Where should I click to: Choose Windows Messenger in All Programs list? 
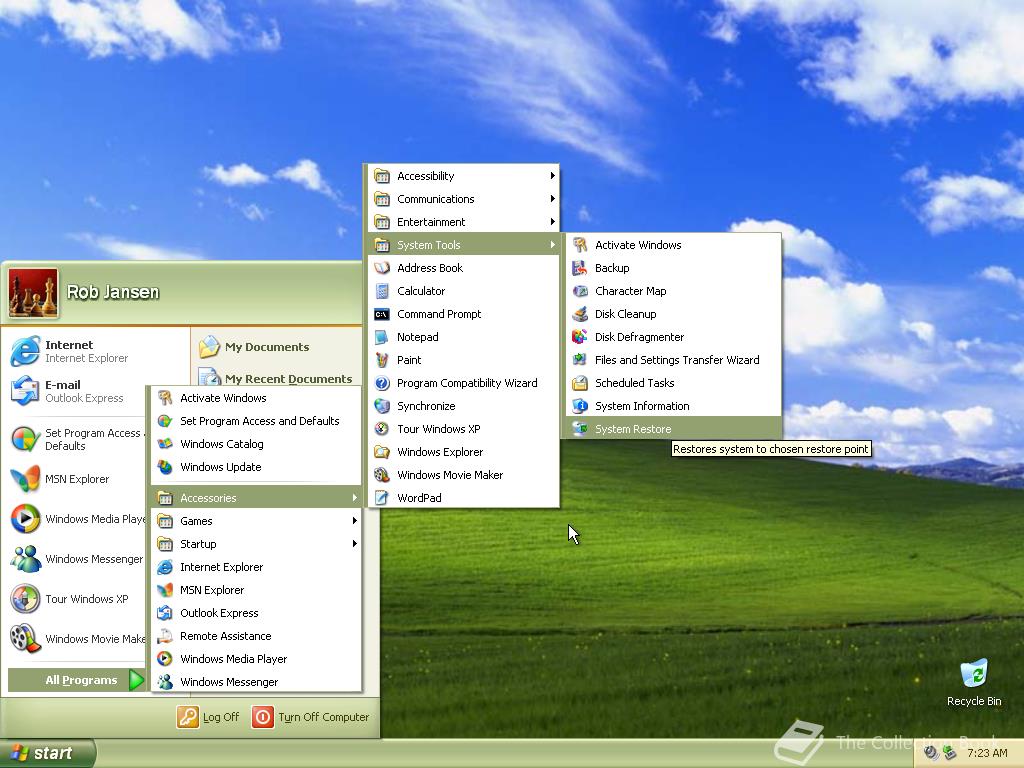[x=257, y=682]
